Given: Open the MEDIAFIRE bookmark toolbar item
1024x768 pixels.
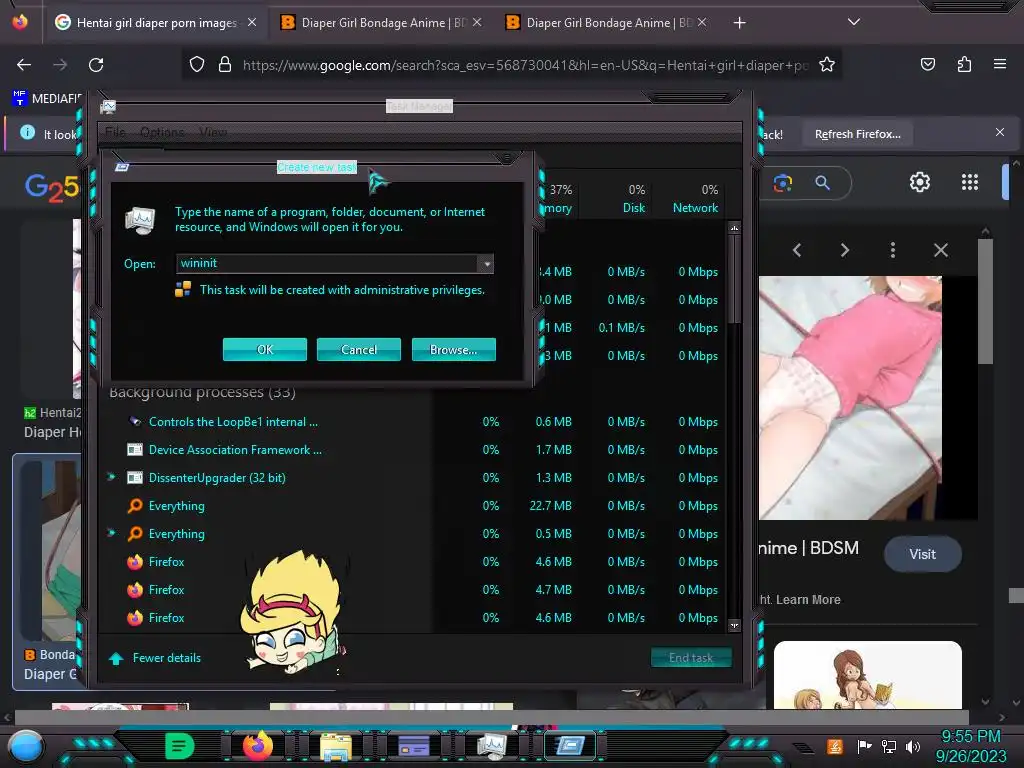Looking at the screenshot, I should 46,99.
